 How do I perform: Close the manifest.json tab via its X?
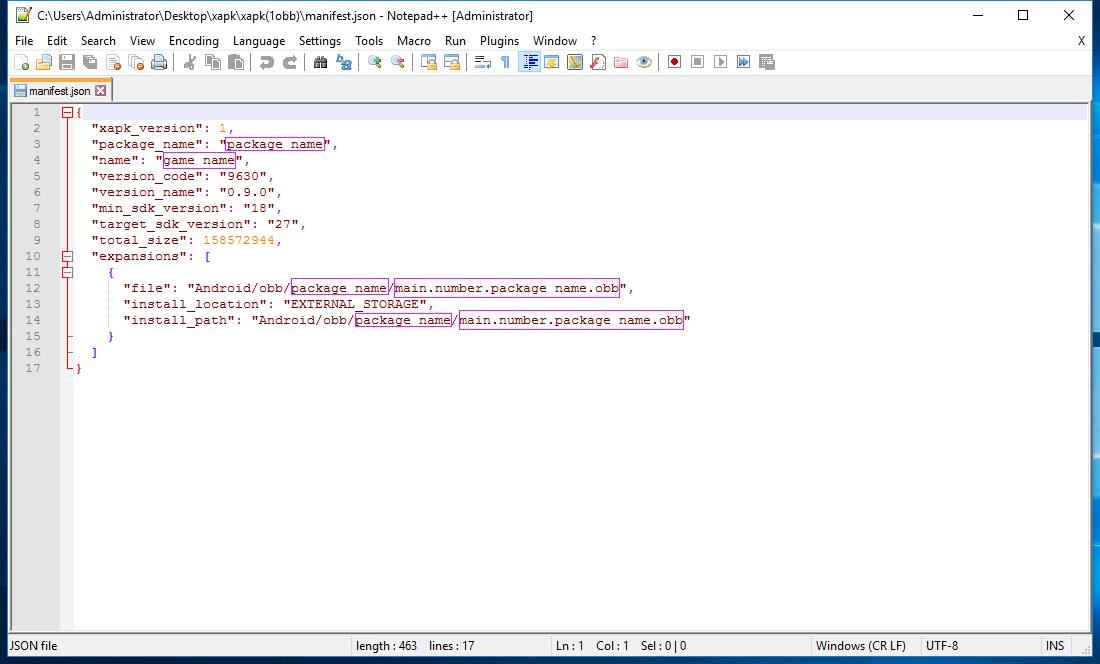point(101,89)
